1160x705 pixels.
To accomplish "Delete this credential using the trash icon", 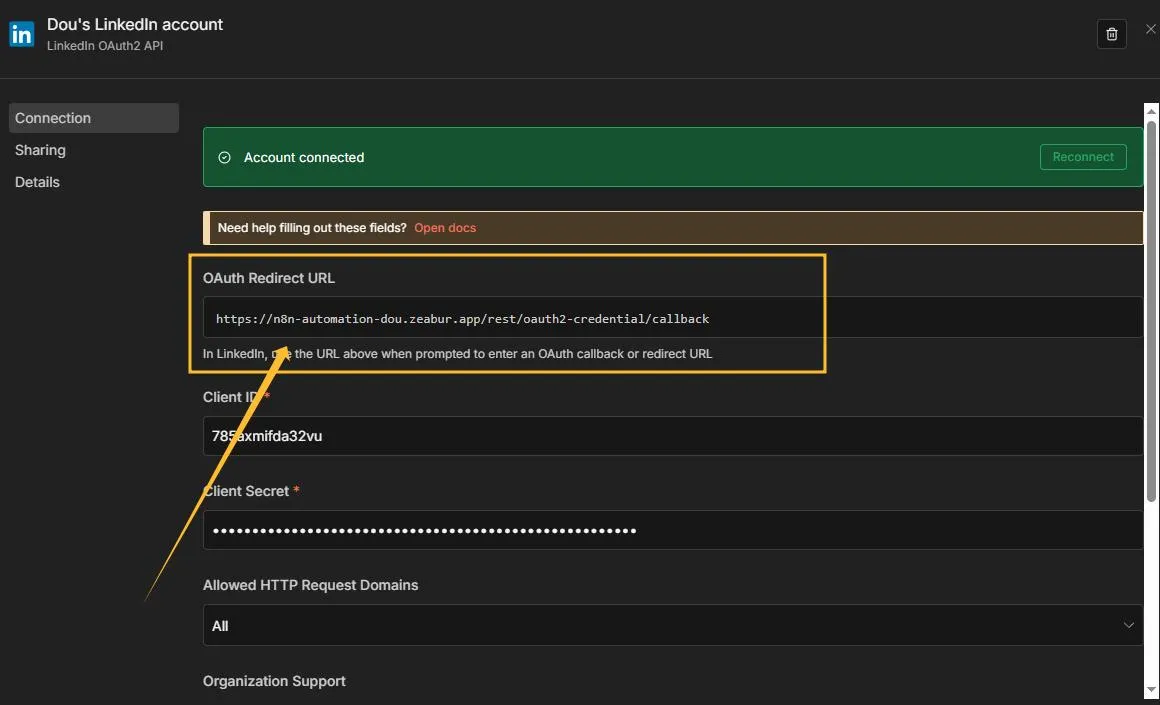I will (x=1111, y=33).
